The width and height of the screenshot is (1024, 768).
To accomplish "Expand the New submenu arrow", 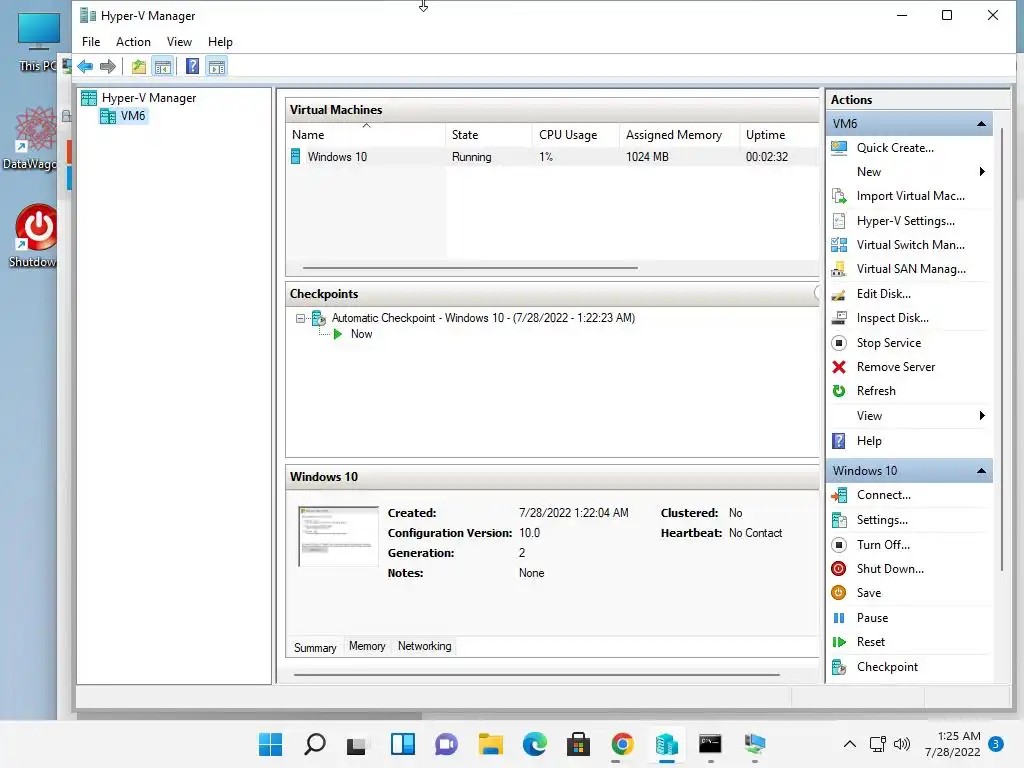I will pos(982,172).
